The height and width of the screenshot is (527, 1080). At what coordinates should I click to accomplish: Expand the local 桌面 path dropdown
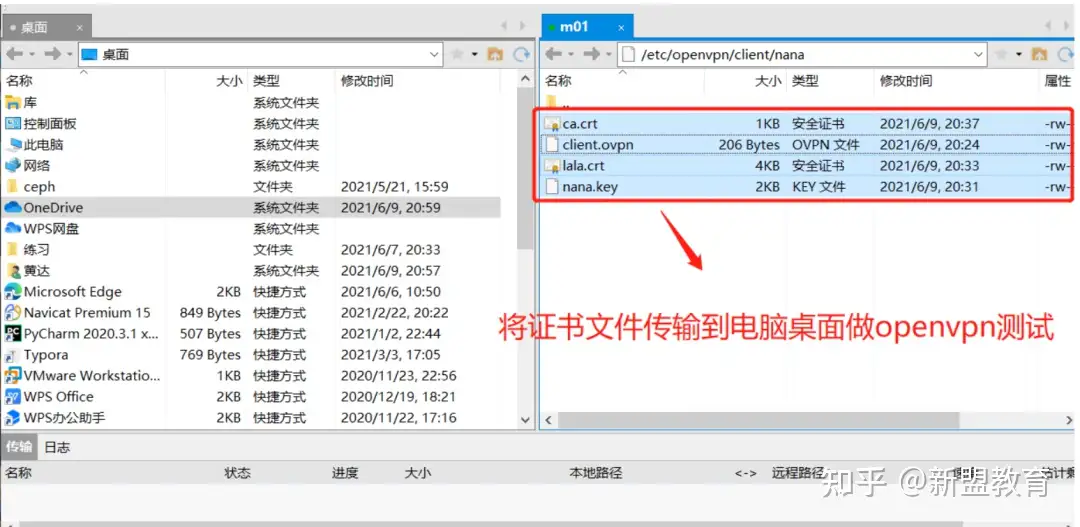[434, 54]
